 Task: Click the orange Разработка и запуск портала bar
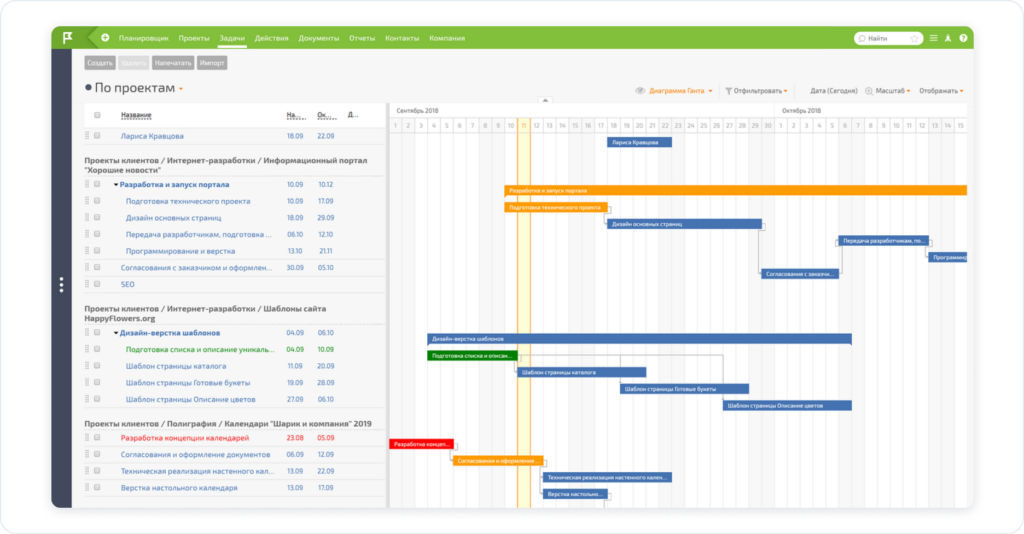735,190
